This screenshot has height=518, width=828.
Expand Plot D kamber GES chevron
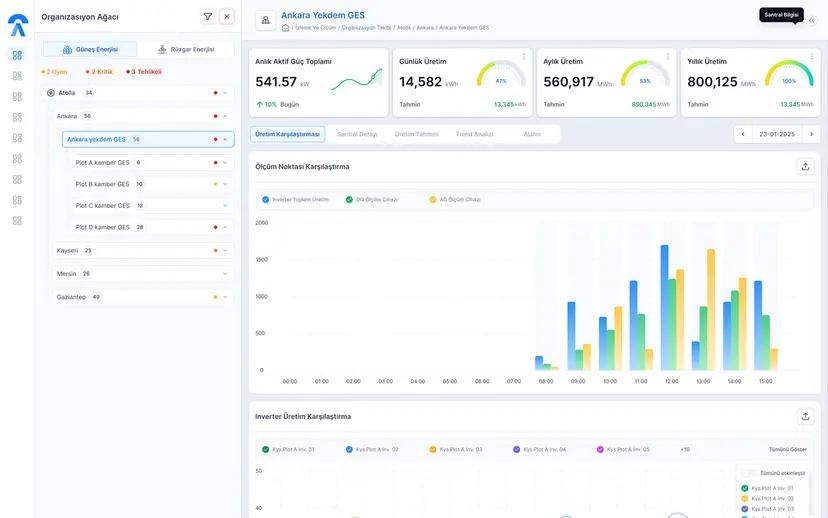pyautogui.click(x=225, y=227)
